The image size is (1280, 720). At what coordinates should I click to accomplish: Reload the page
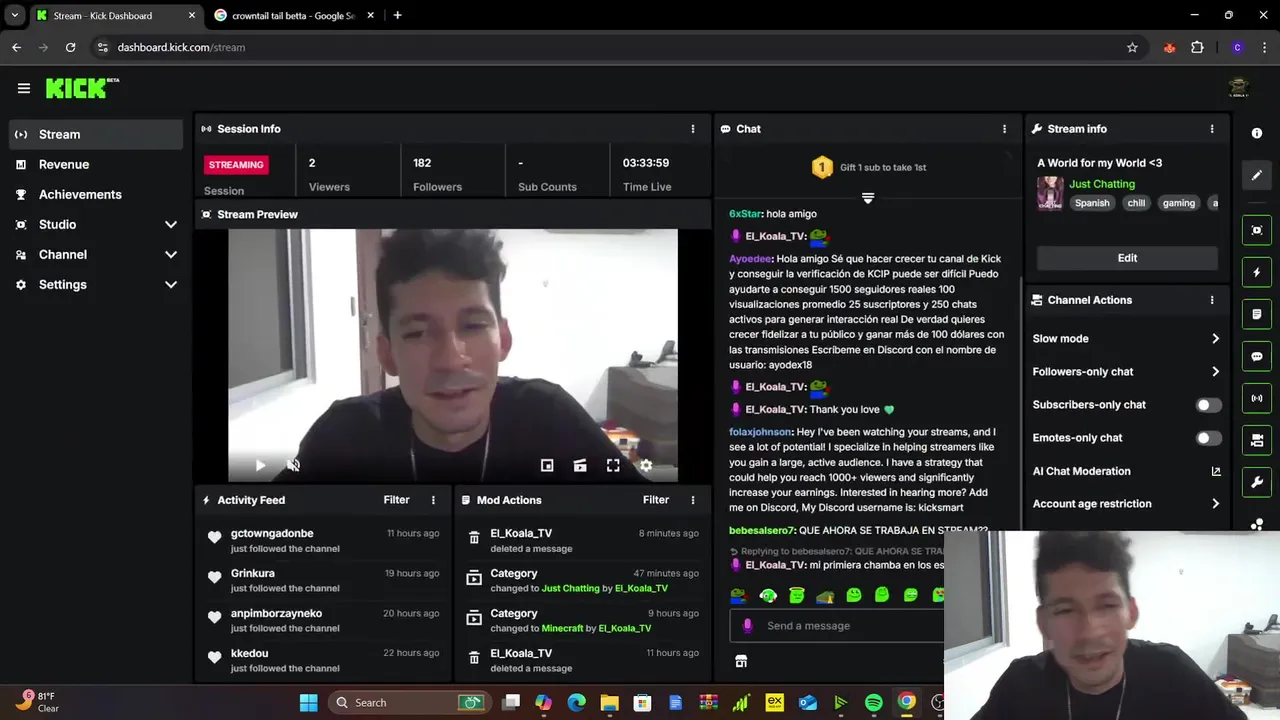coord(70,47)
